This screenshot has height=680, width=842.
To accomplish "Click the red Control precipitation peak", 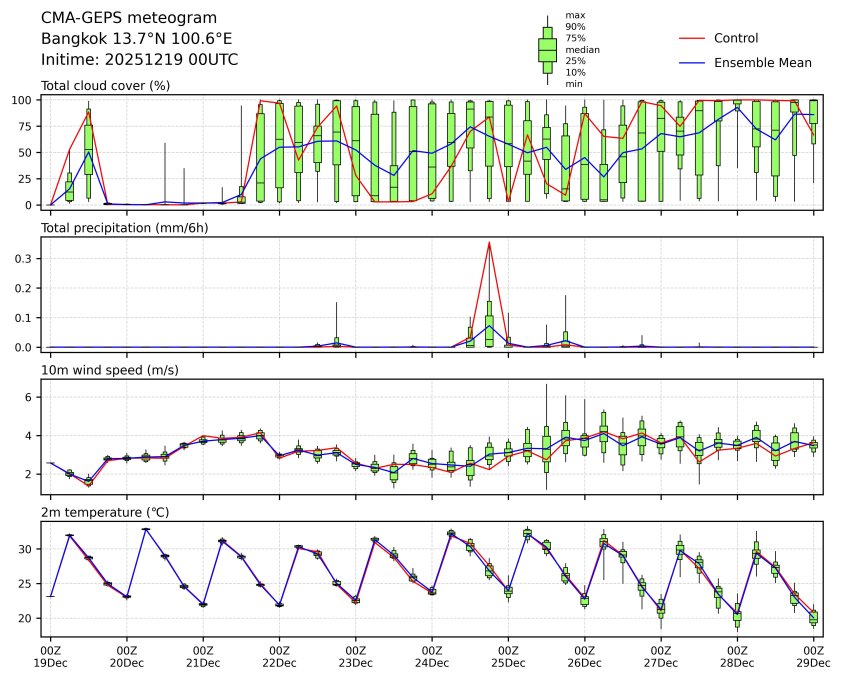I will click(489, 243).
